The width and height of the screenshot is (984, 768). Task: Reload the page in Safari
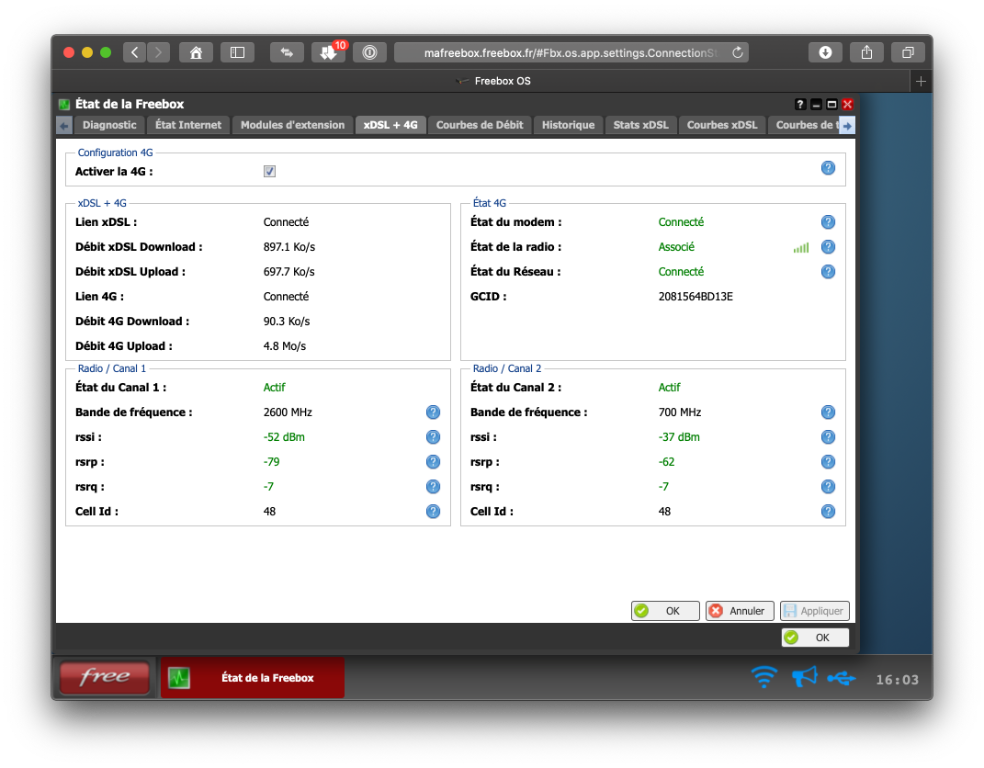(x=738, y=52)
